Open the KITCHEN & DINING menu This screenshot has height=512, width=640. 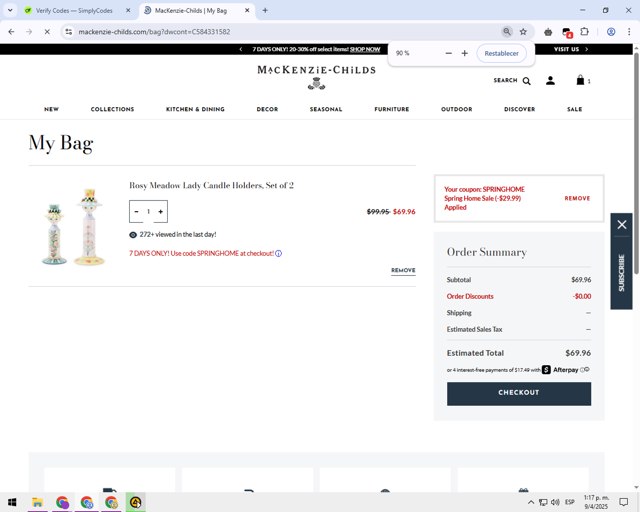point(195,109)
